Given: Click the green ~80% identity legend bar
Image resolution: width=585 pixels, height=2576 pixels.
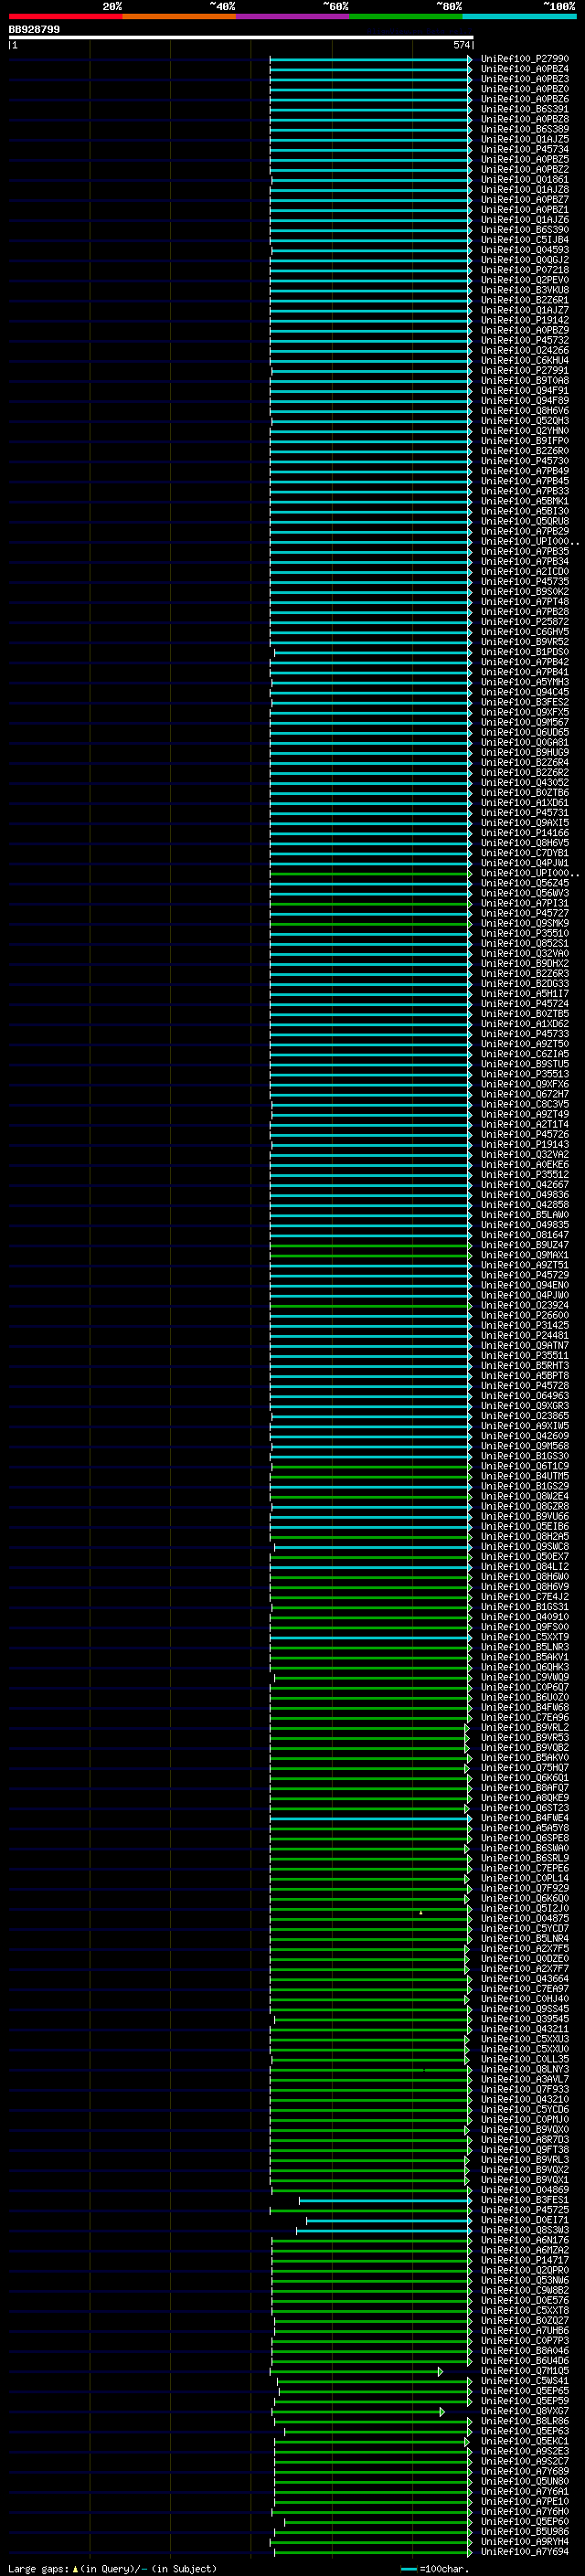Looking at the screenshot, I should (x=406, y=16).
